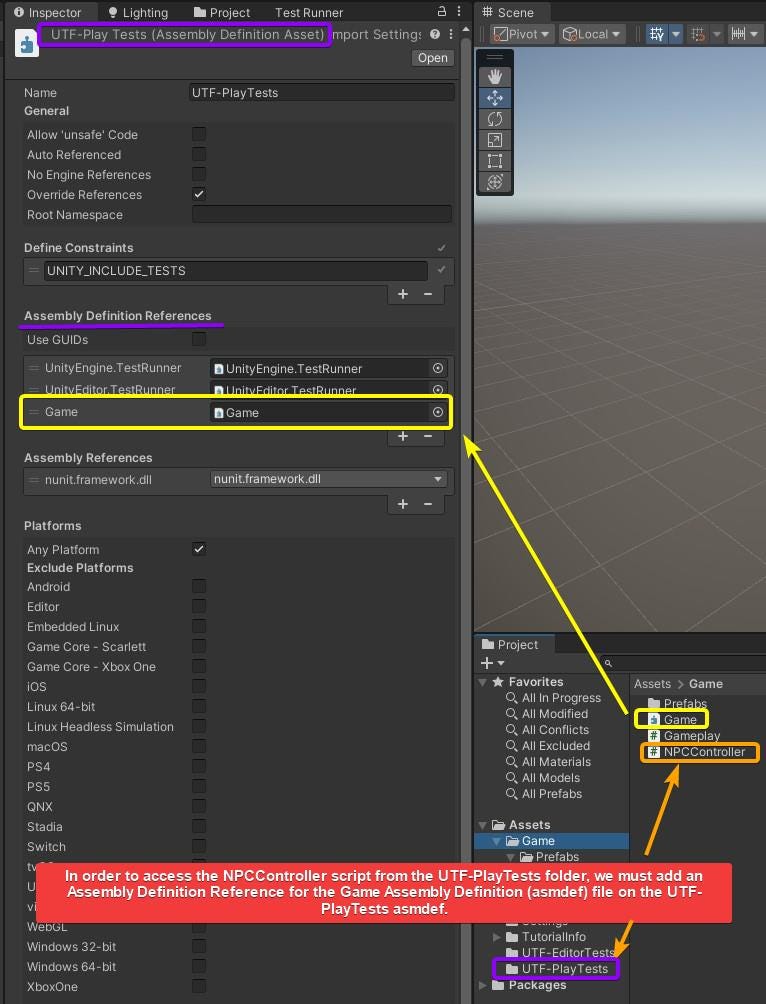This screenshot has height=1004, width=766.
Task: Expand the Packages tree folder
Action: (x=483, y=985)
